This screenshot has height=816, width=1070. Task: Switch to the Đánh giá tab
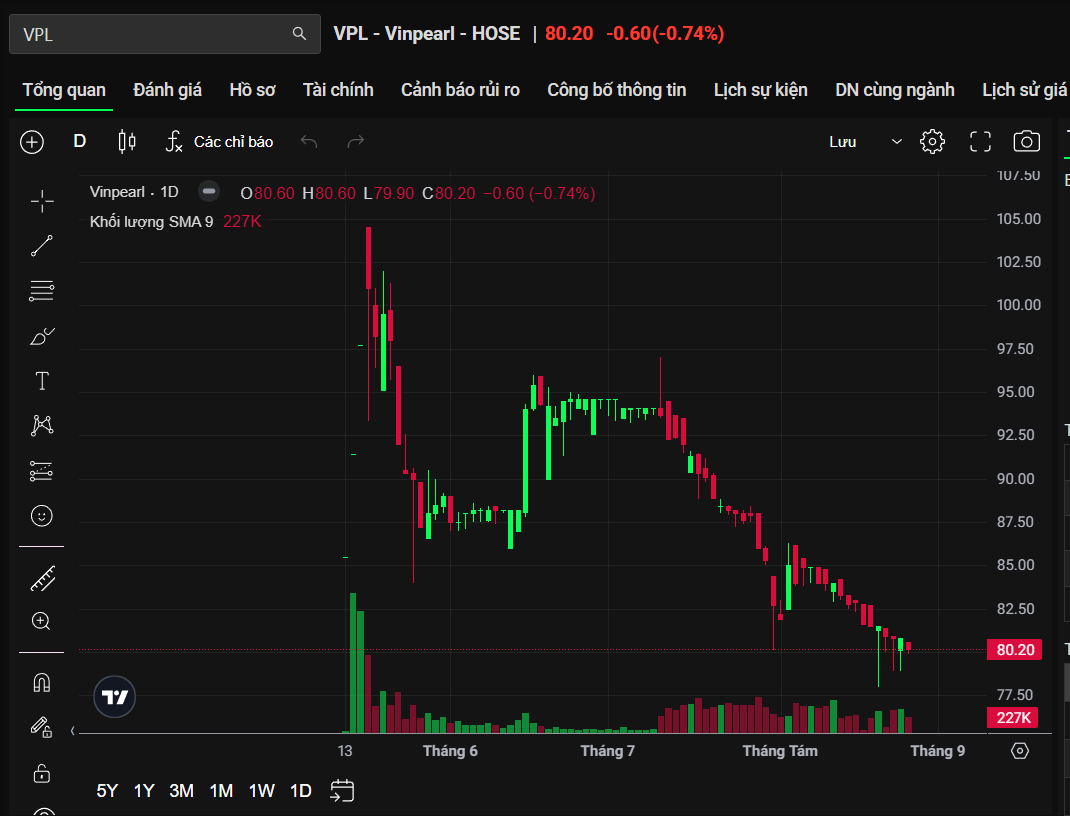[167, 90]
